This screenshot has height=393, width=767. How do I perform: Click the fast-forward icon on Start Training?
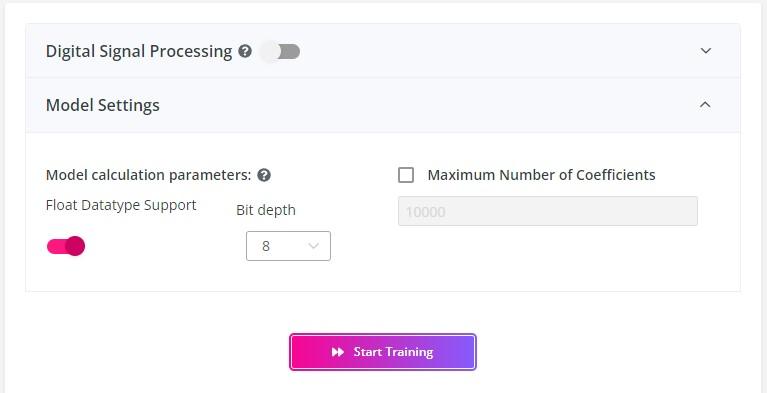tap(338, 352)
